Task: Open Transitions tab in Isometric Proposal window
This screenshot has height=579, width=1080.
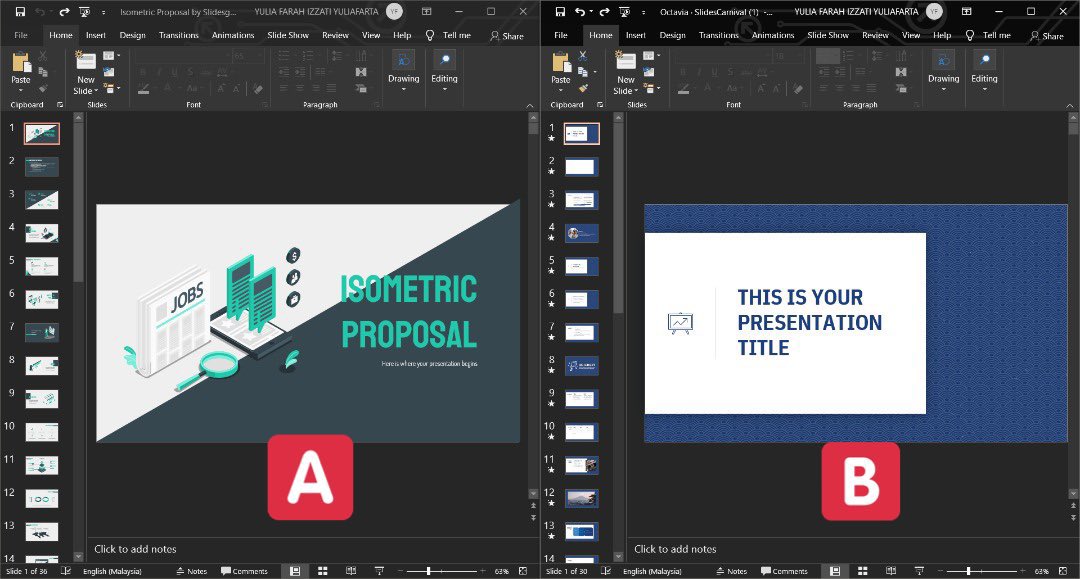Action: [178, 35]
